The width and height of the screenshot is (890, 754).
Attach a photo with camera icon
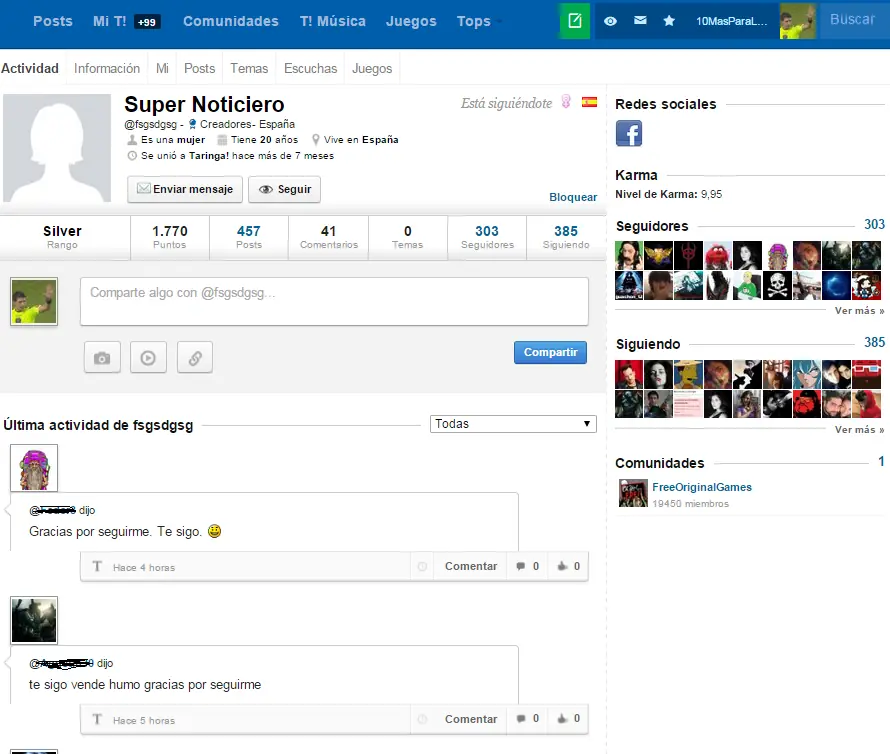pyautogui.click(x=102, y=358)
